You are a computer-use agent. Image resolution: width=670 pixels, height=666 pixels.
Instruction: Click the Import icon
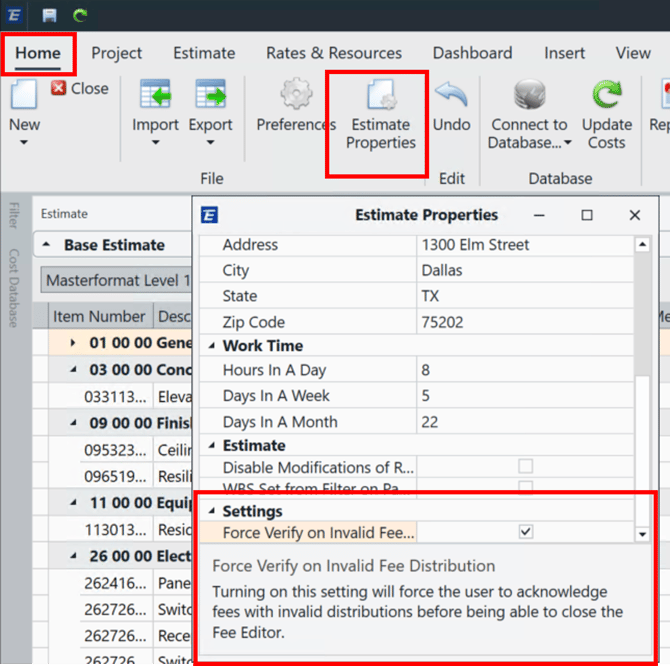pos(155,96)
